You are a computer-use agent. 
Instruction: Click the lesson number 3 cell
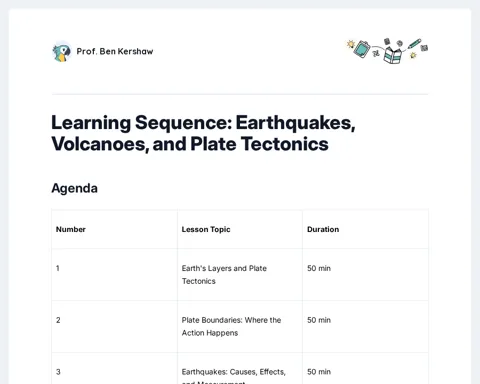(114, 368)
